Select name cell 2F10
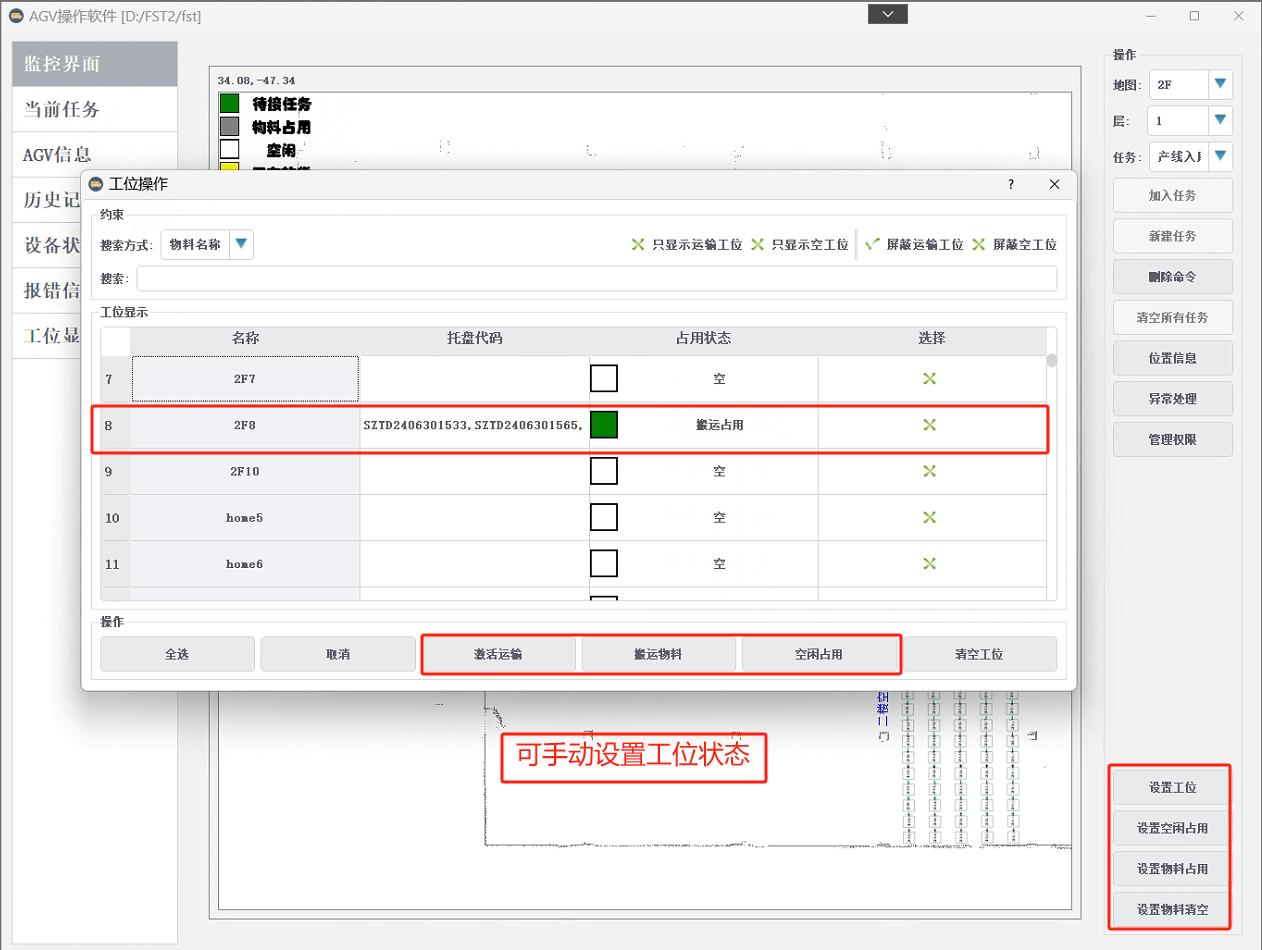The width and height of the screenshot is (1262, 950). coord(245,471)
